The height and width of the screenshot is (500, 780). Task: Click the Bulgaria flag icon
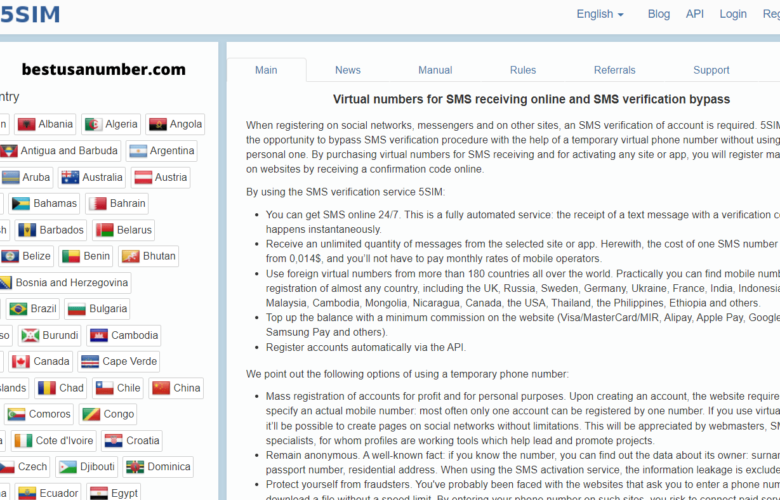tap(77, 309)
